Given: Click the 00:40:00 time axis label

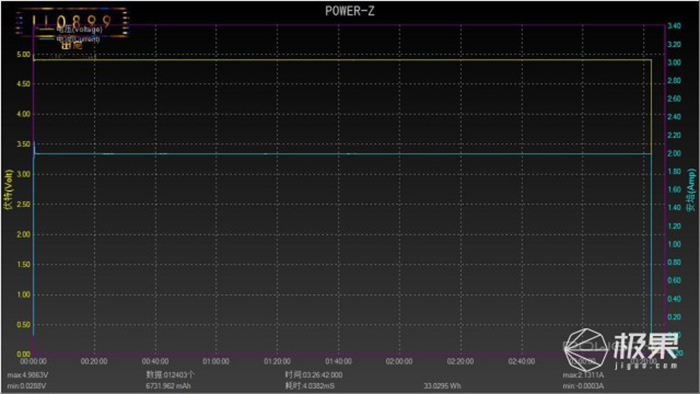Looking at the screenshot, I should point(155,361).
